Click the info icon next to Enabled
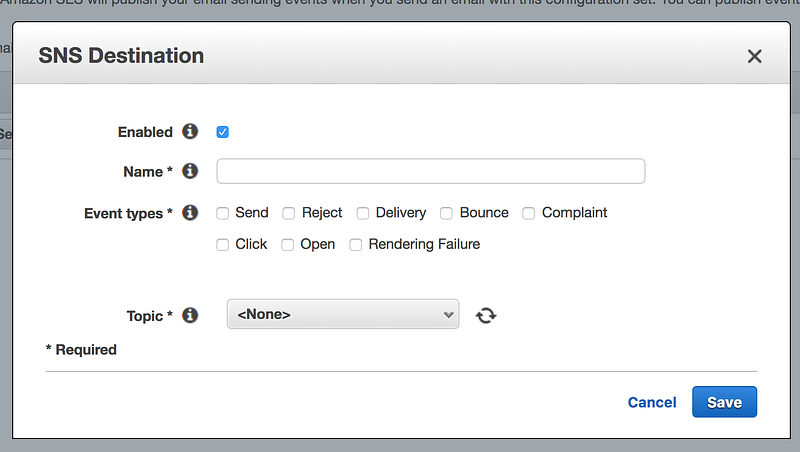 point(190,131)
